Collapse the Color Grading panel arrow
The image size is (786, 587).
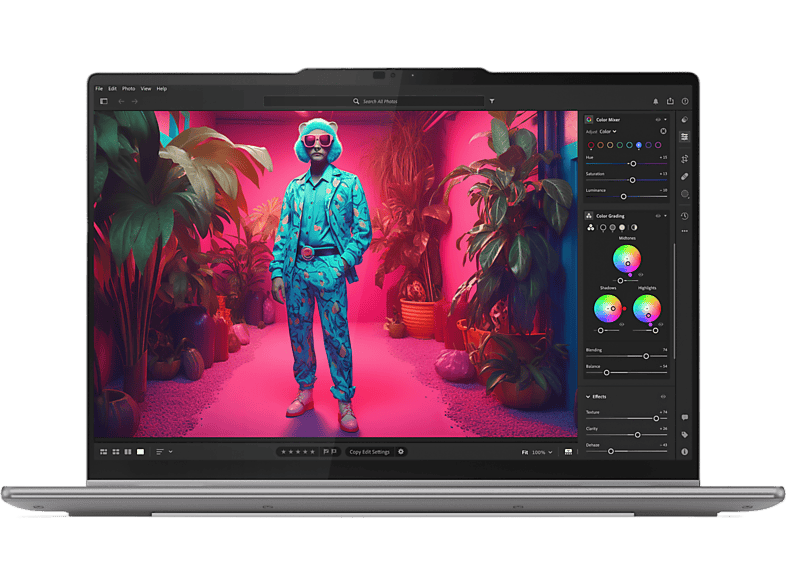click(x=666, y=216)
